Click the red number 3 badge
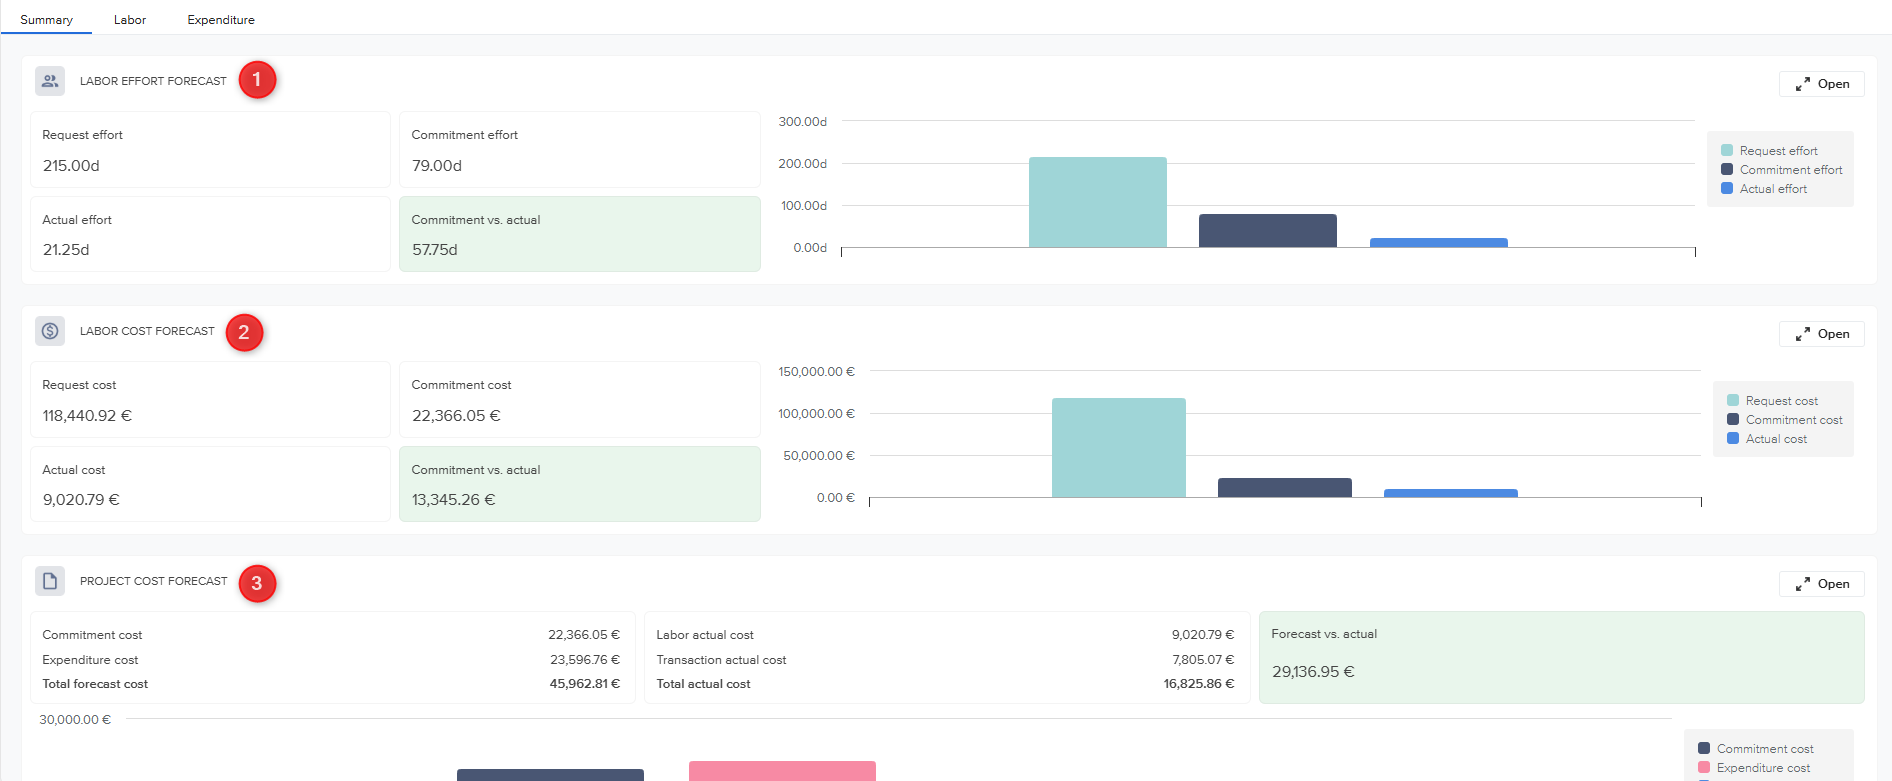1892x781 pixels. [x=257, y=583]
